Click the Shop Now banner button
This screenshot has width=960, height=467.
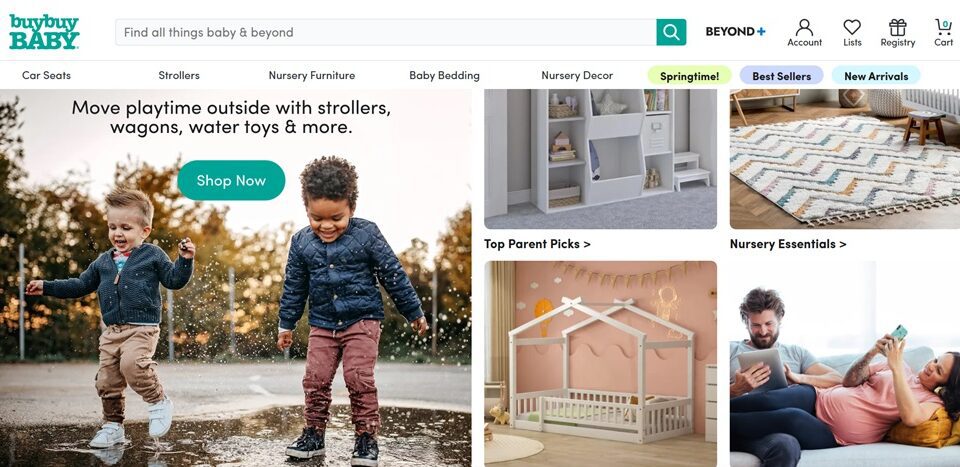click(231, 181)
